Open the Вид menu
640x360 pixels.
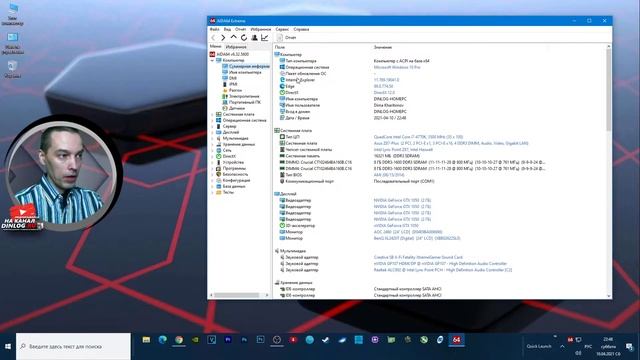click(x=227, y=29)
